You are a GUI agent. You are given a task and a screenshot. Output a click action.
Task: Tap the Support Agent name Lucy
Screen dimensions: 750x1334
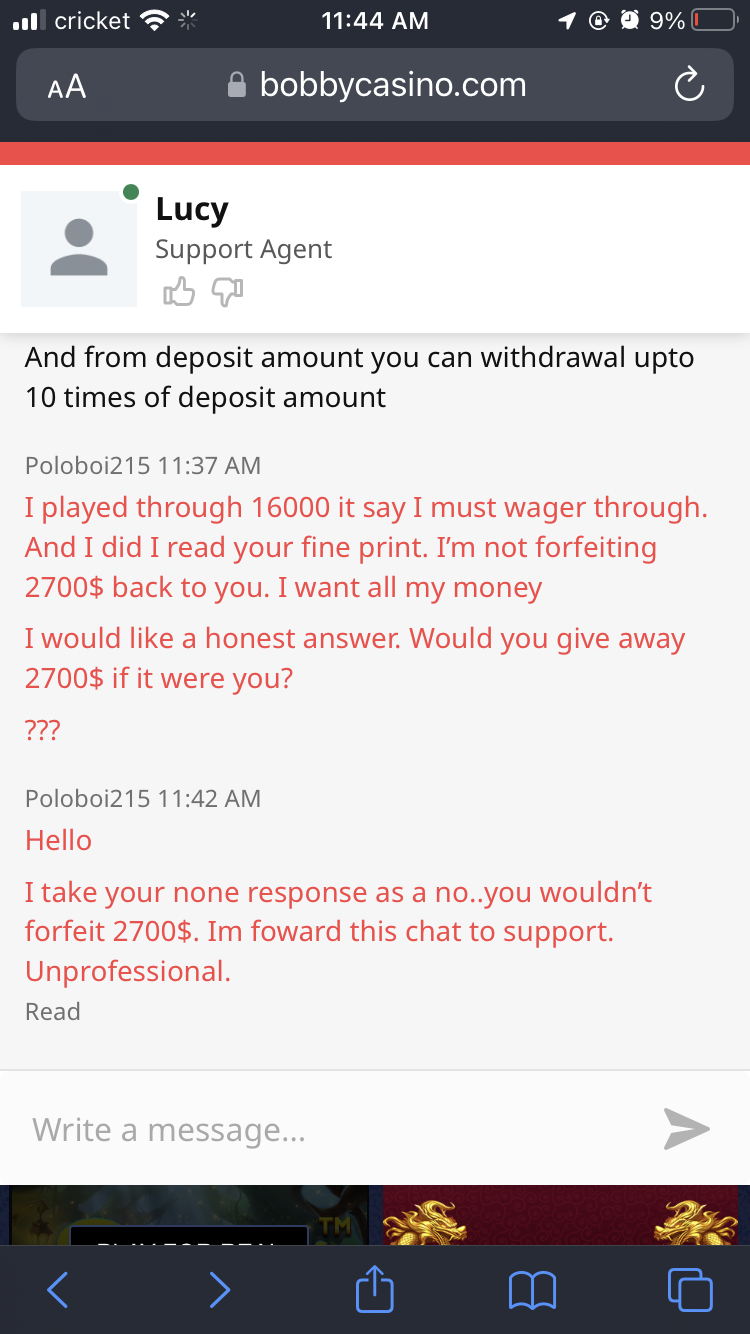tap(192, 210)
